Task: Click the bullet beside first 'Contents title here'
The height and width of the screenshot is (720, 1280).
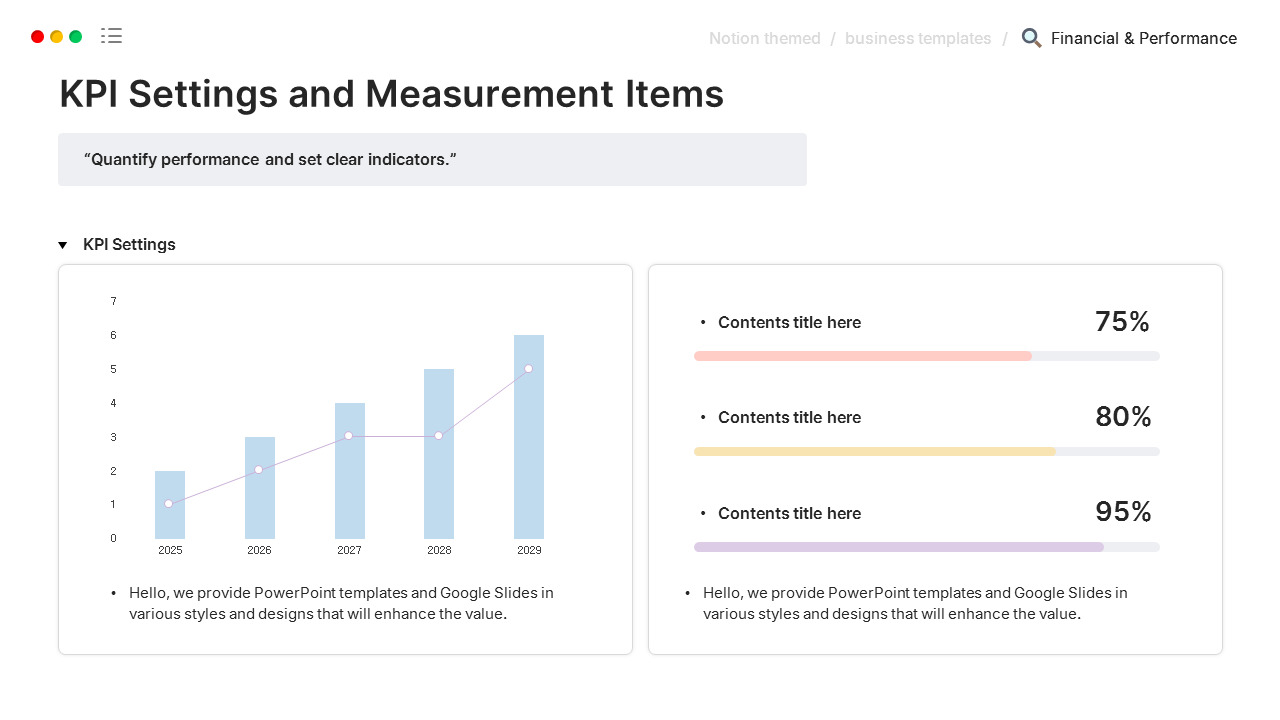Action: [703, 322]
